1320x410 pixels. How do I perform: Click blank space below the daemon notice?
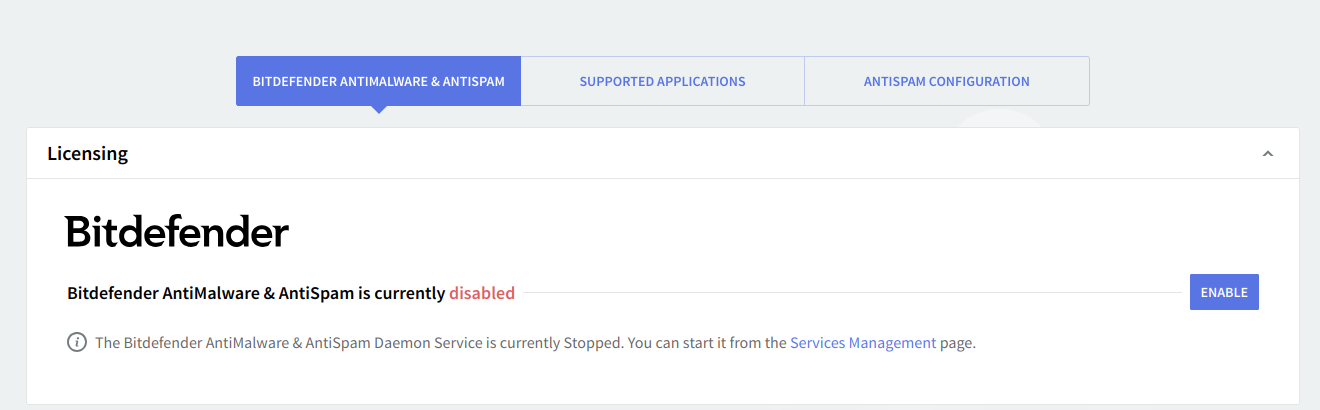[x=660, y=382]
